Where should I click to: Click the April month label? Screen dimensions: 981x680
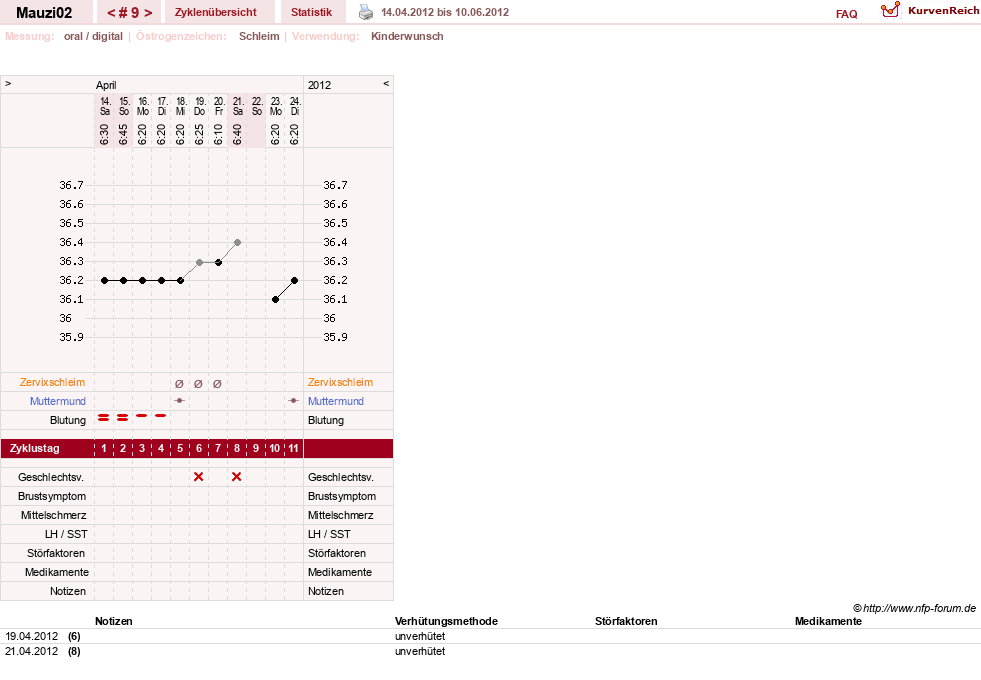106,85
